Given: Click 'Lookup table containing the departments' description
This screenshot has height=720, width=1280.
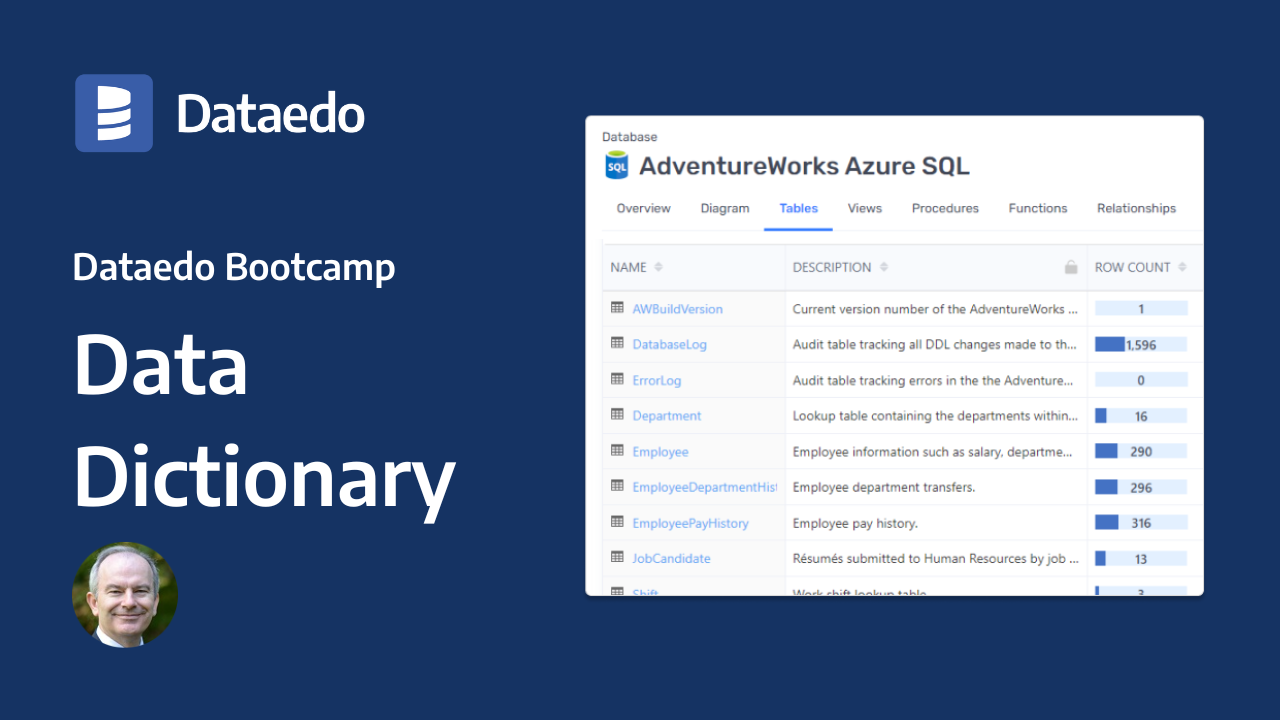Looking at the screenshot, I should 935,416.
